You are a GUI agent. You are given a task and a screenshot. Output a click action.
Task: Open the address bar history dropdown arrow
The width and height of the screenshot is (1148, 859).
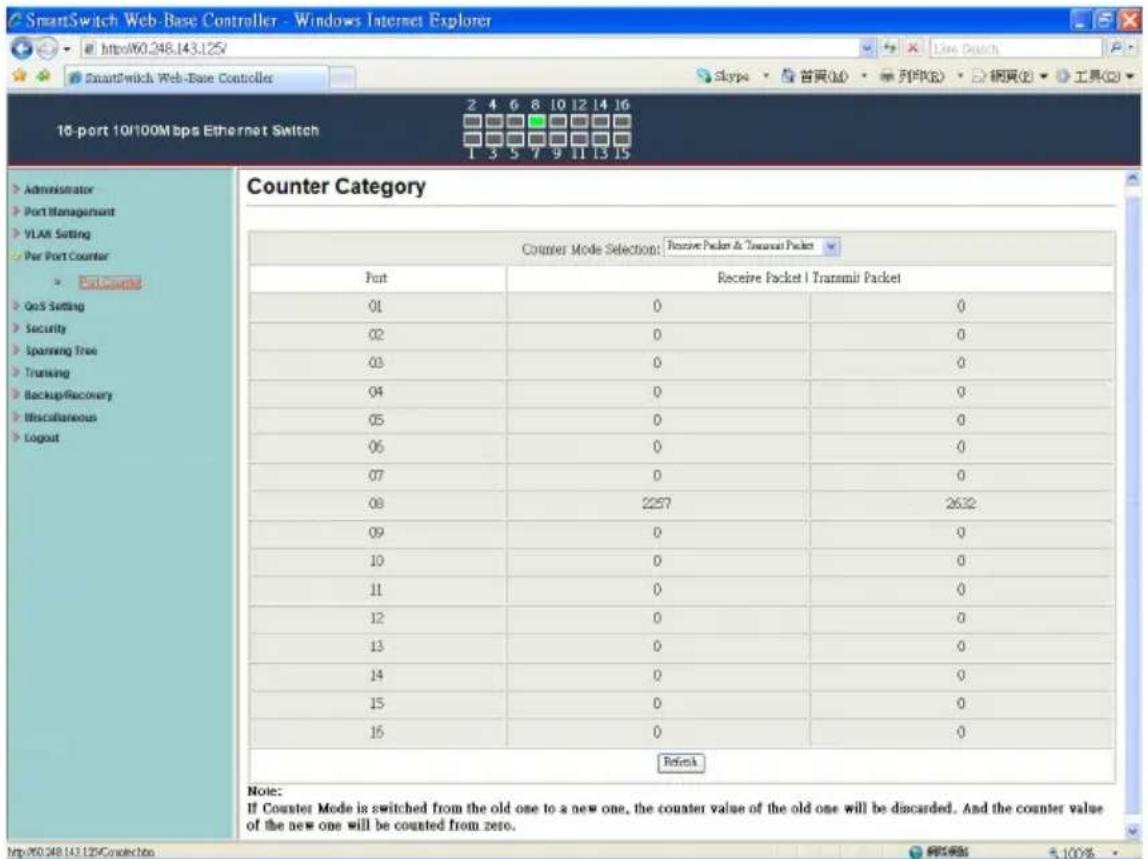coord(867,48)
